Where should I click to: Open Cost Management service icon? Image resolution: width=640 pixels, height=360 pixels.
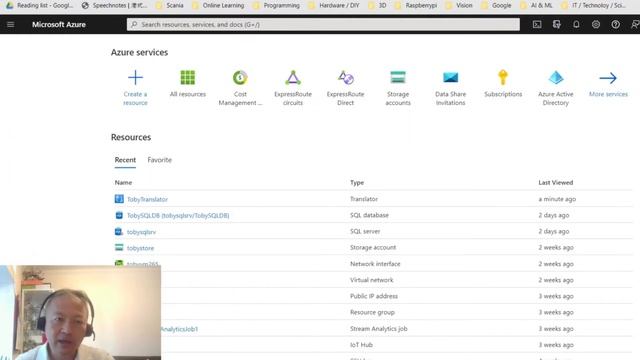point(240,78)
